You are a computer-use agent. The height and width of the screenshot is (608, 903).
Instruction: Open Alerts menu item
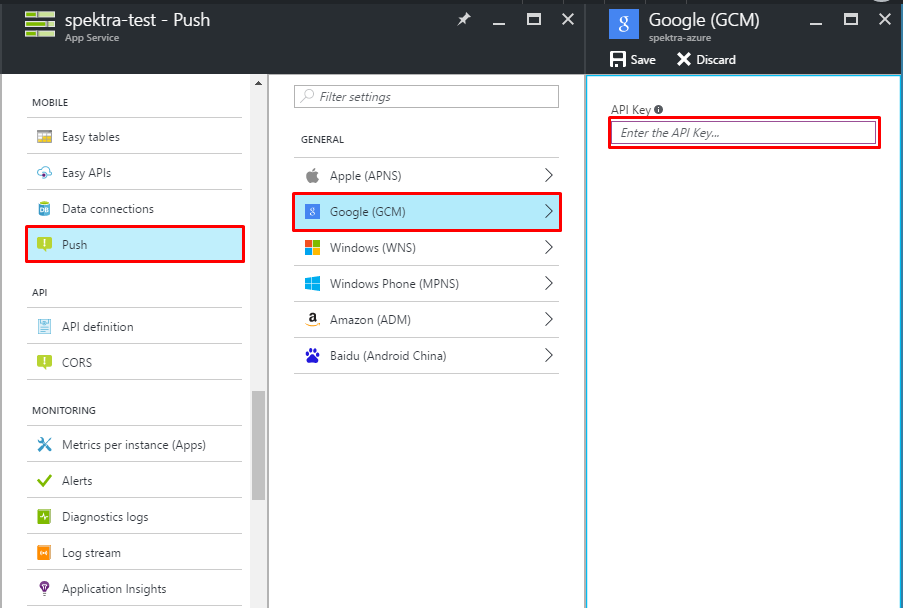click(134, 480)
